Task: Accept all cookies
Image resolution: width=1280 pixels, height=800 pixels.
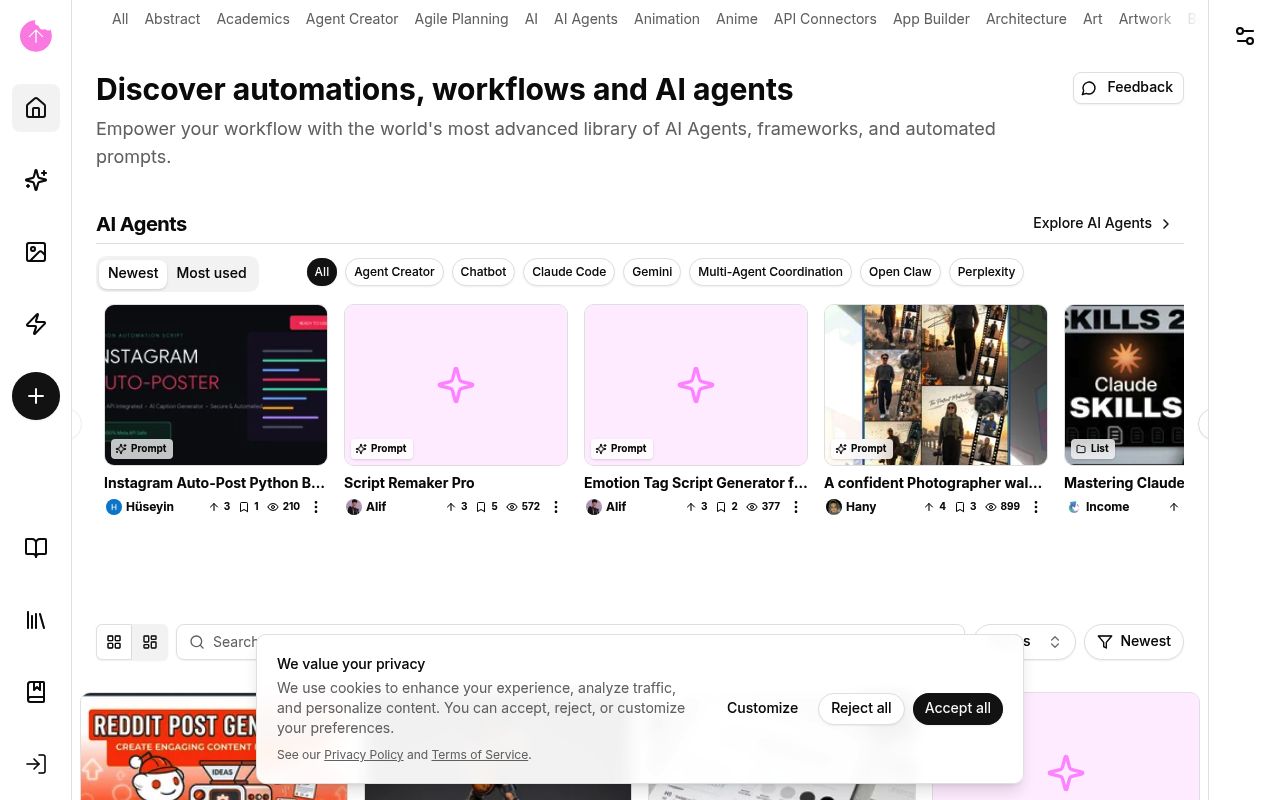Action: pyautogui.click(x=958, y=708)
